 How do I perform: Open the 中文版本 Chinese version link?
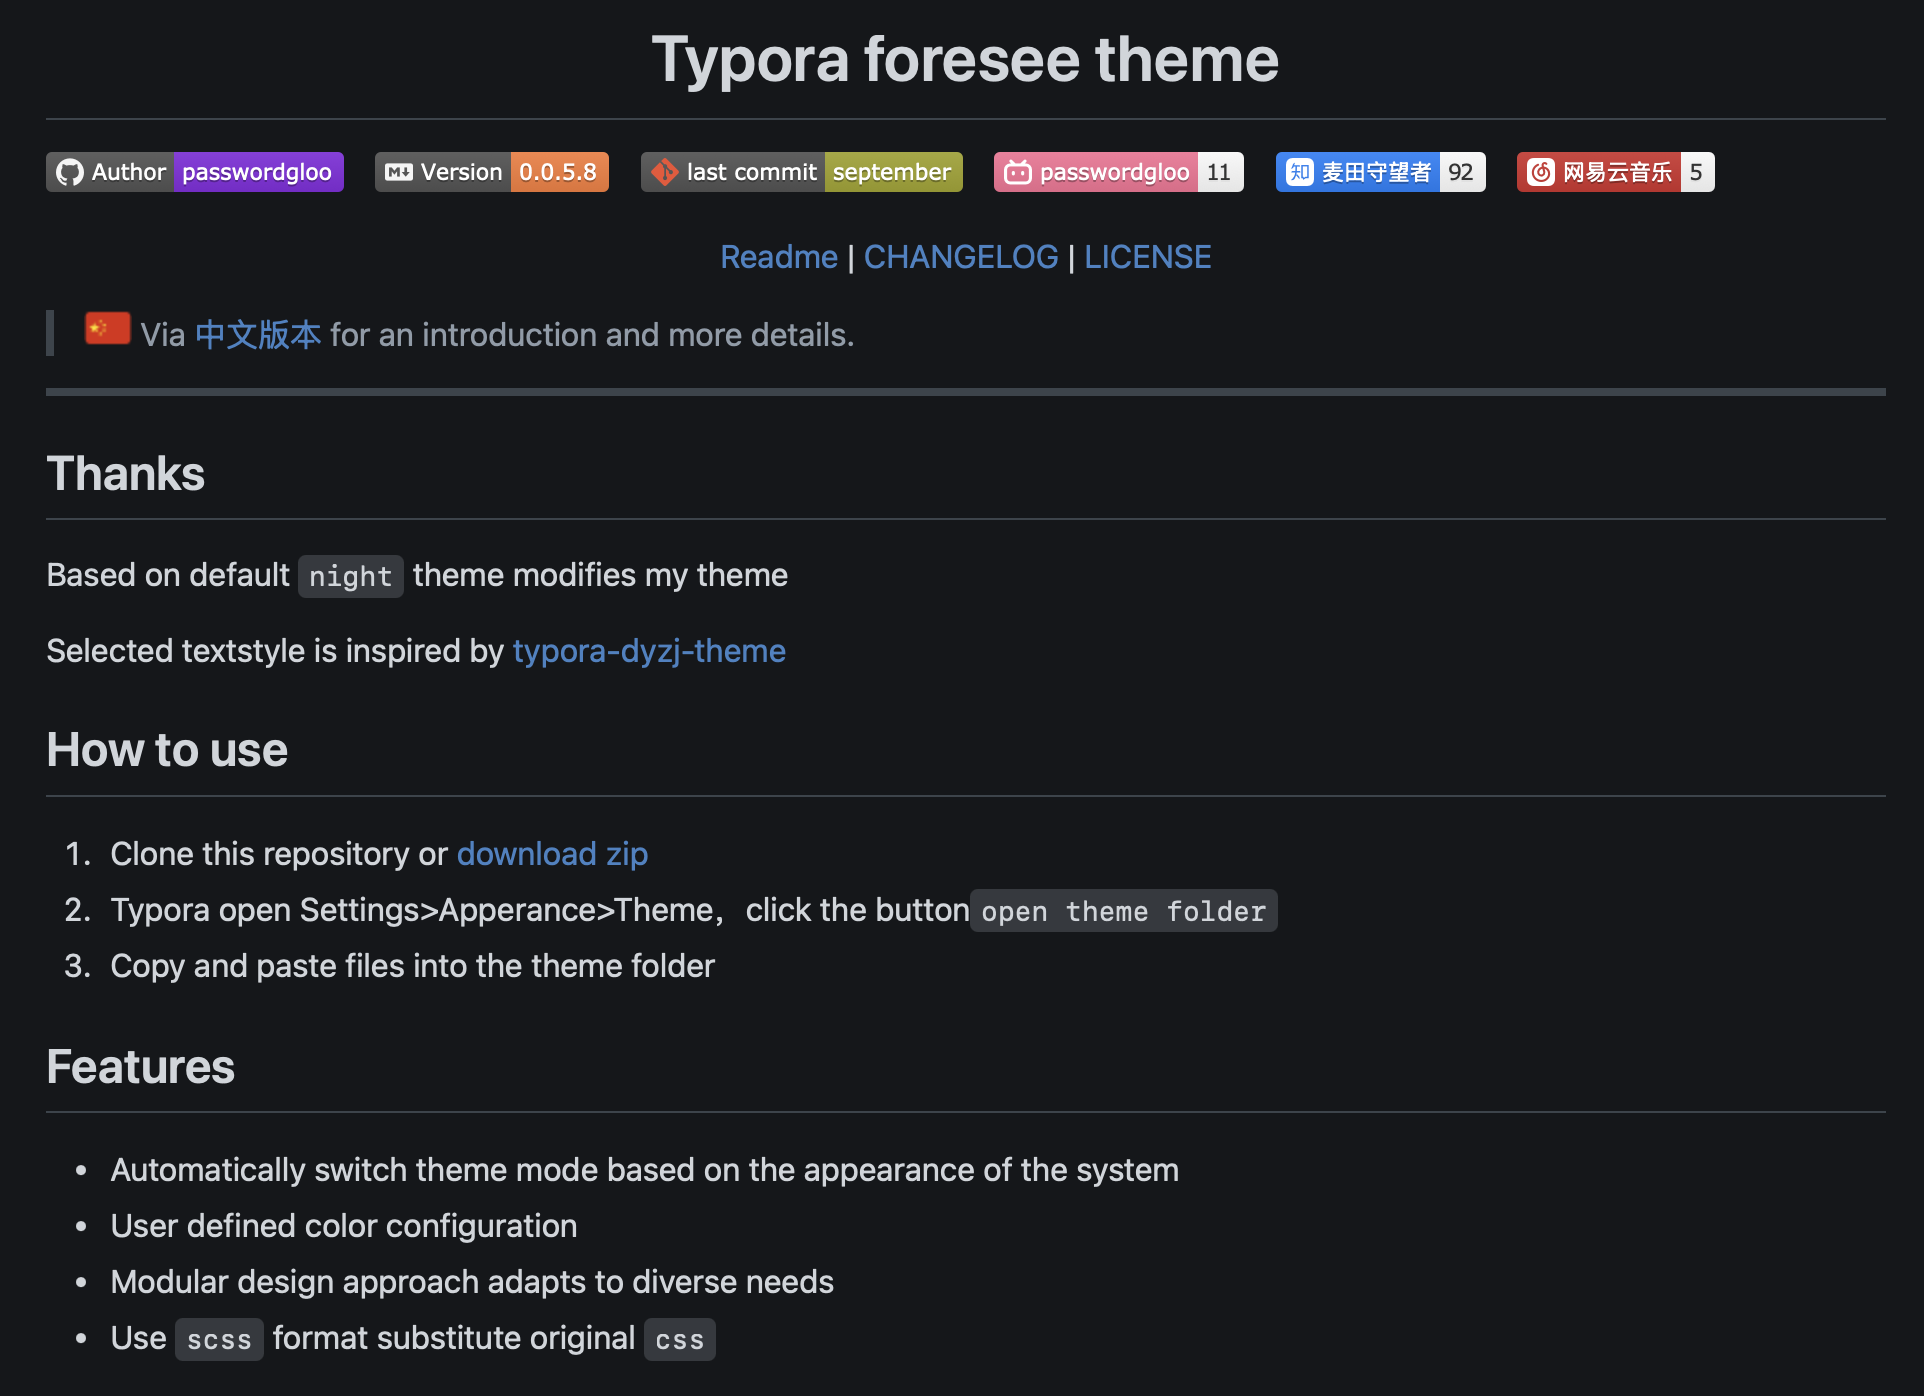point(258,335)
